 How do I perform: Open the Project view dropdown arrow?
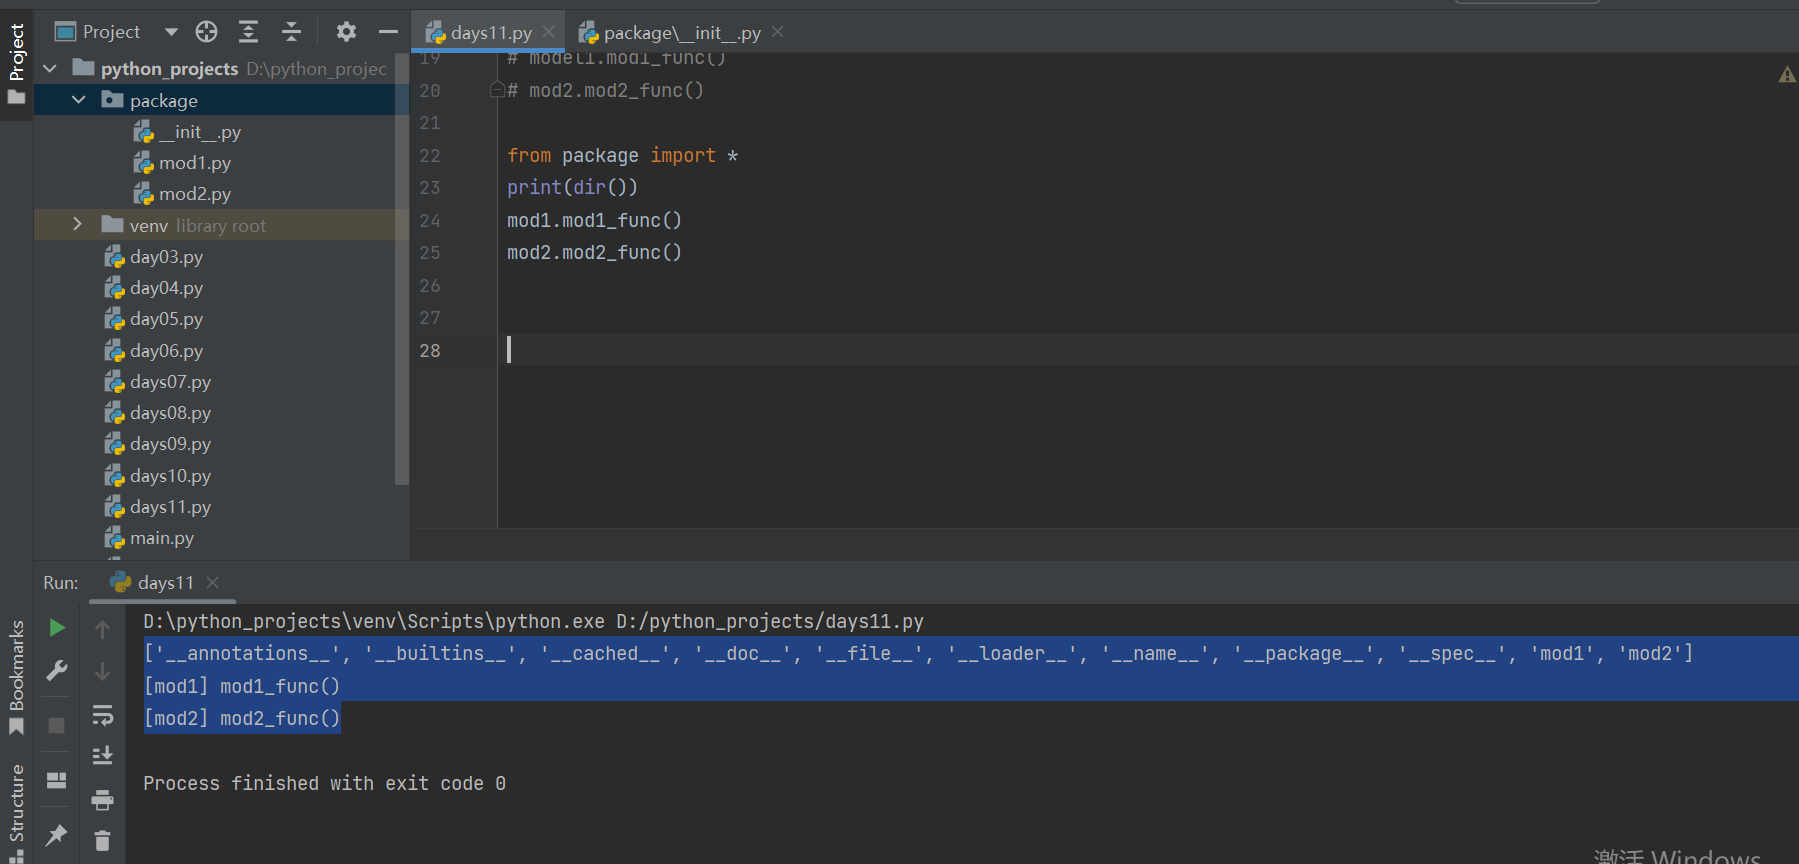(x=171, y=32)
